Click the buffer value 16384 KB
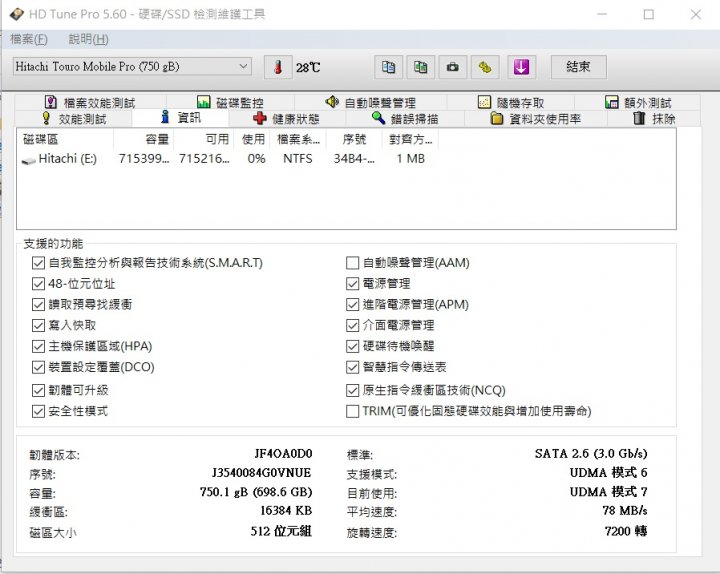Viewport: 720px width, 574px height. coord(286,511)
